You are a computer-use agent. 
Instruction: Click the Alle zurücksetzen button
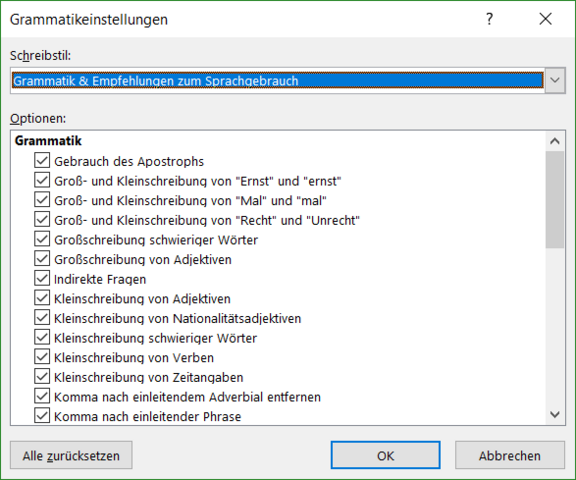coord(71,455)
